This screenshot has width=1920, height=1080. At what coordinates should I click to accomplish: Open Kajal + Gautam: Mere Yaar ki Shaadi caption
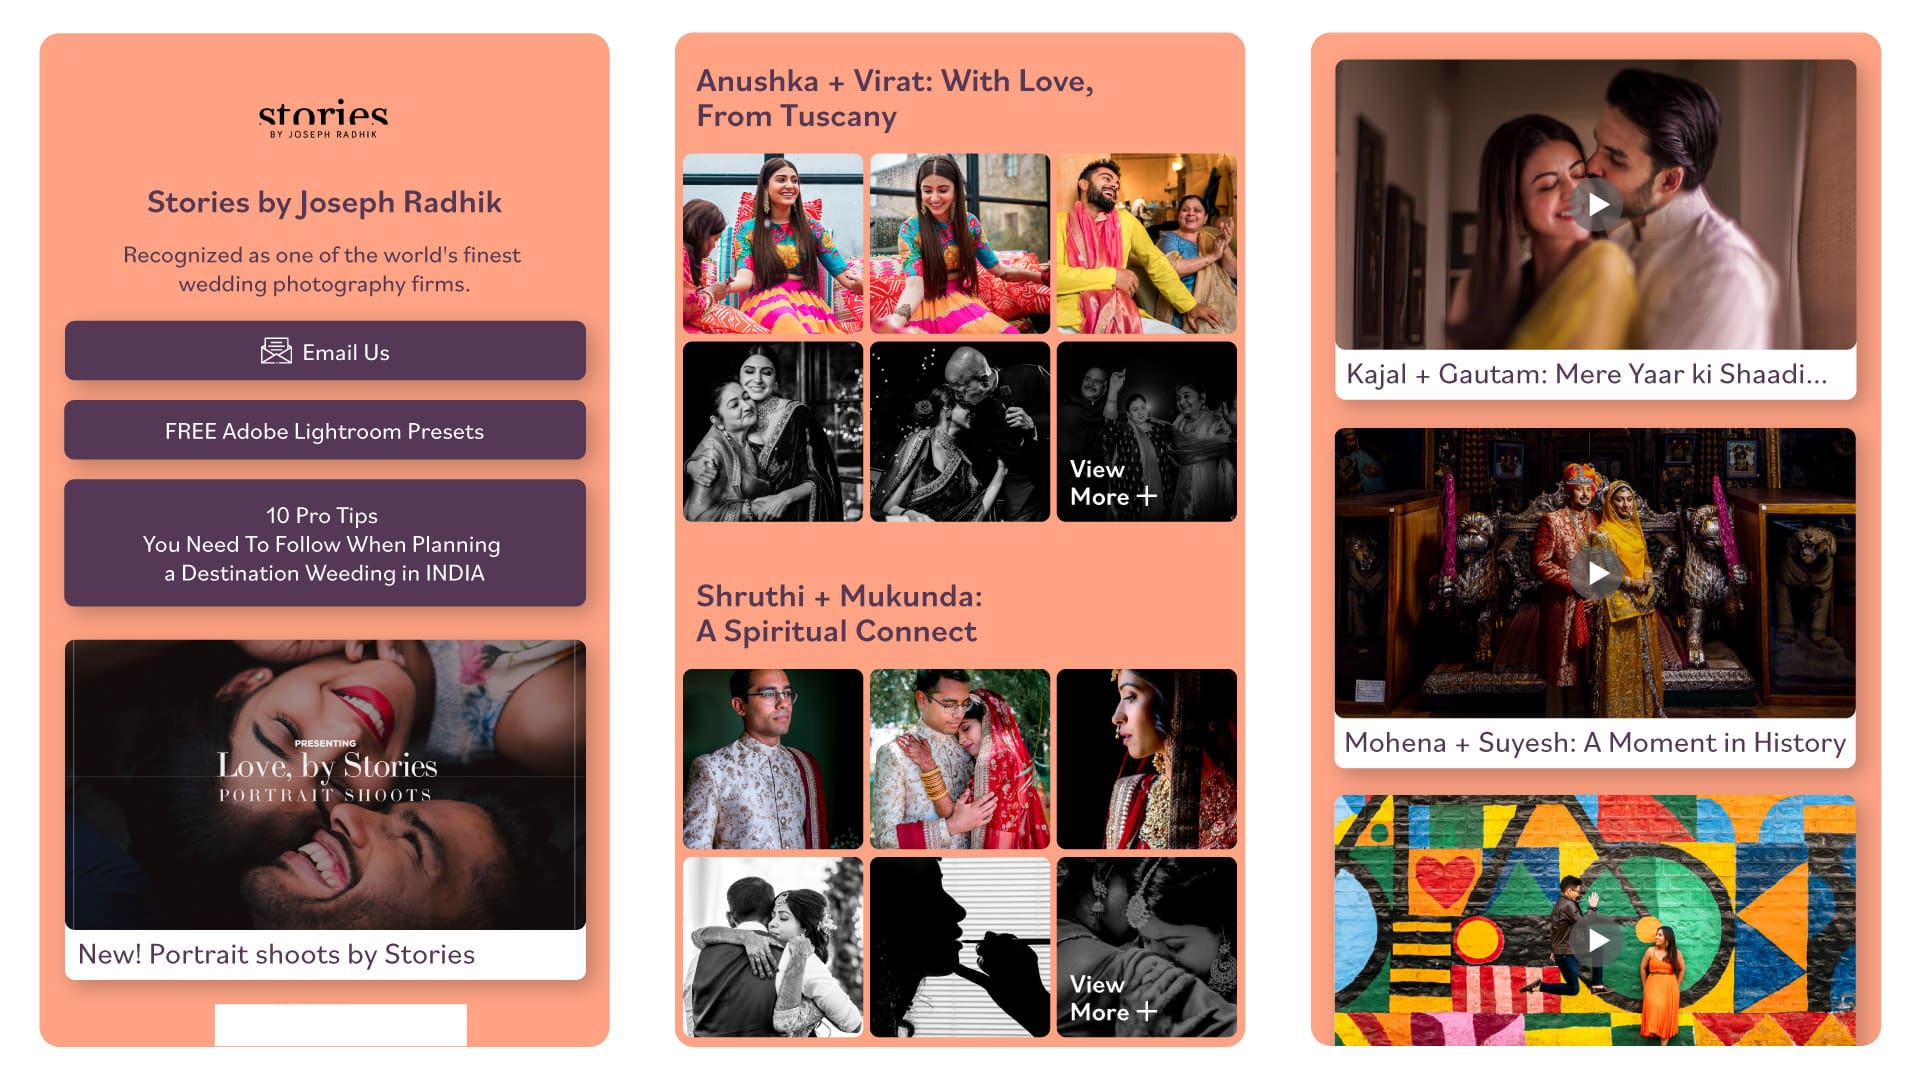(x=1587, y=374)
